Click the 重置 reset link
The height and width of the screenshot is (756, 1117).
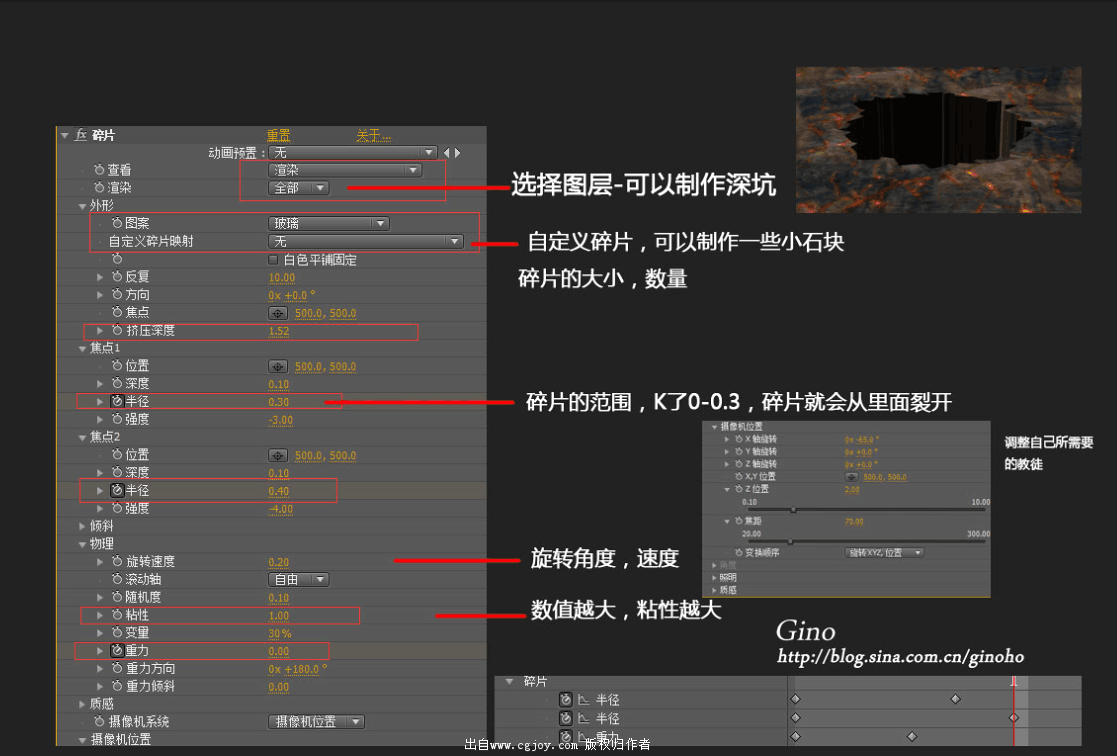(278, 135)
